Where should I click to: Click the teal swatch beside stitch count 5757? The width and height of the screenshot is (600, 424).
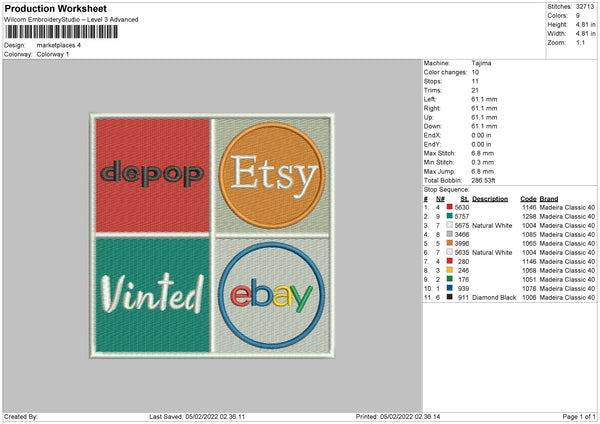click(x=449, y=216)
